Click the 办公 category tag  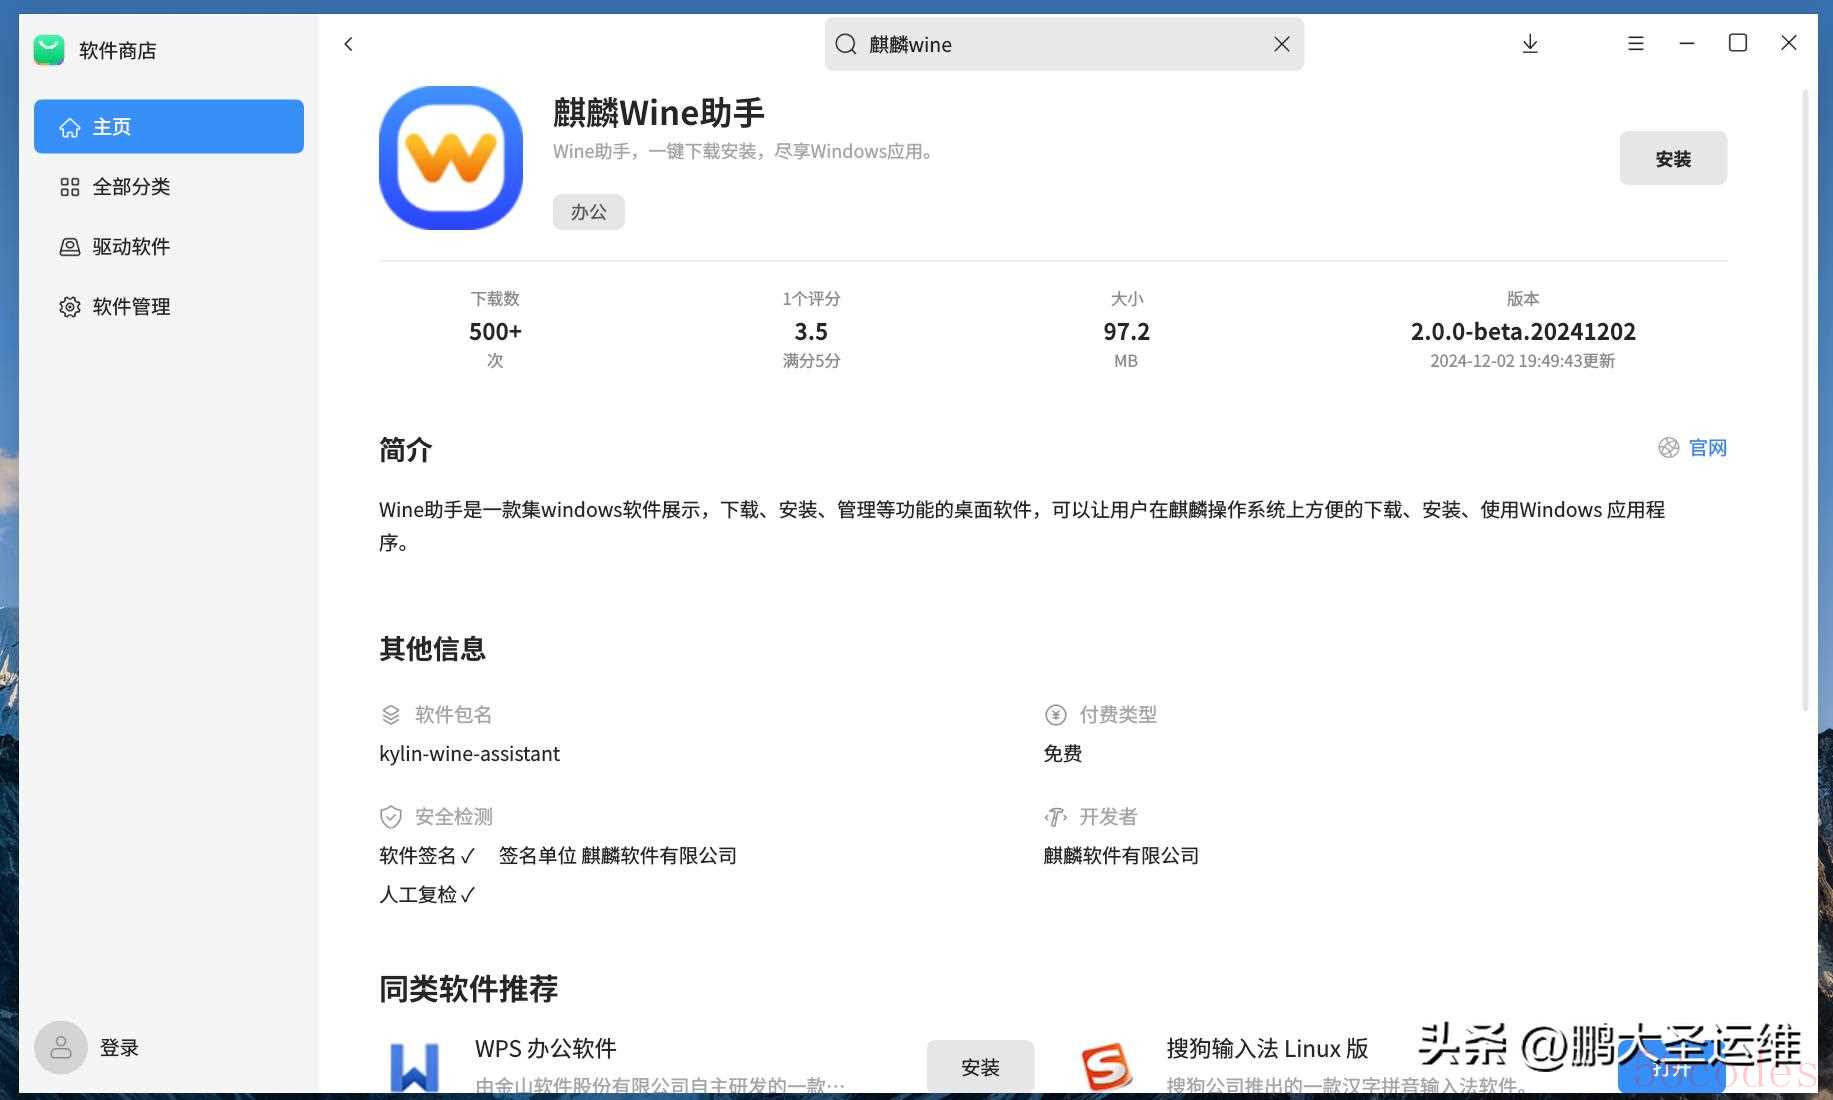[x=588, y=212]
